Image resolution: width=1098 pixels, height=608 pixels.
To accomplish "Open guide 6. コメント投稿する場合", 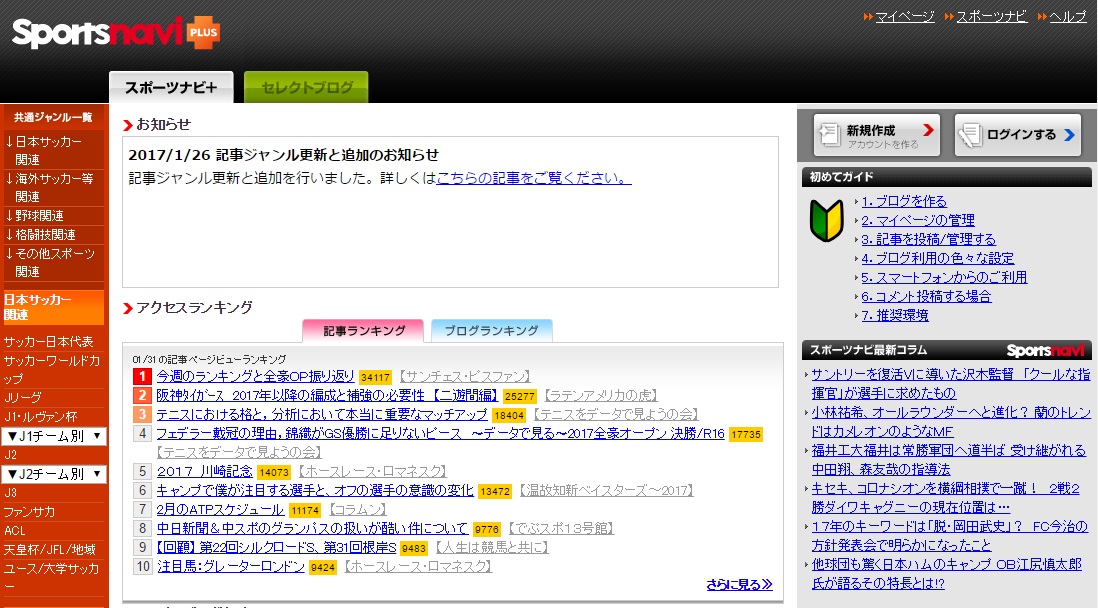I will tap(926, 296).
